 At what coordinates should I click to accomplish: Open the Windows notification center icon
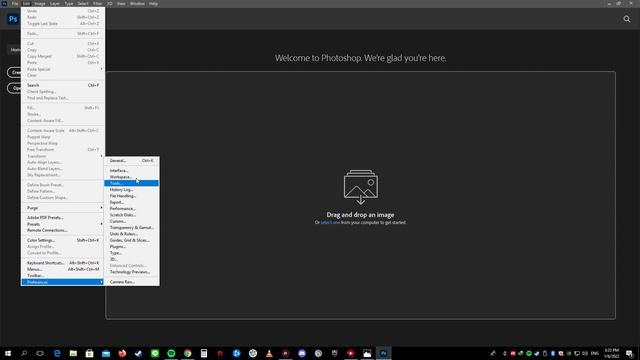click(x=629, y=353)
